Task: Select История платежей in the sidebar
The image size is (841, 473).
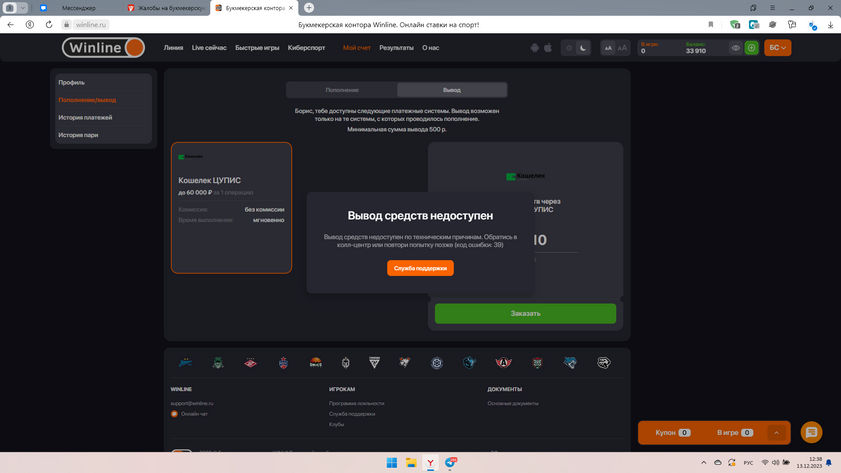Action: [x=85, y=117]
